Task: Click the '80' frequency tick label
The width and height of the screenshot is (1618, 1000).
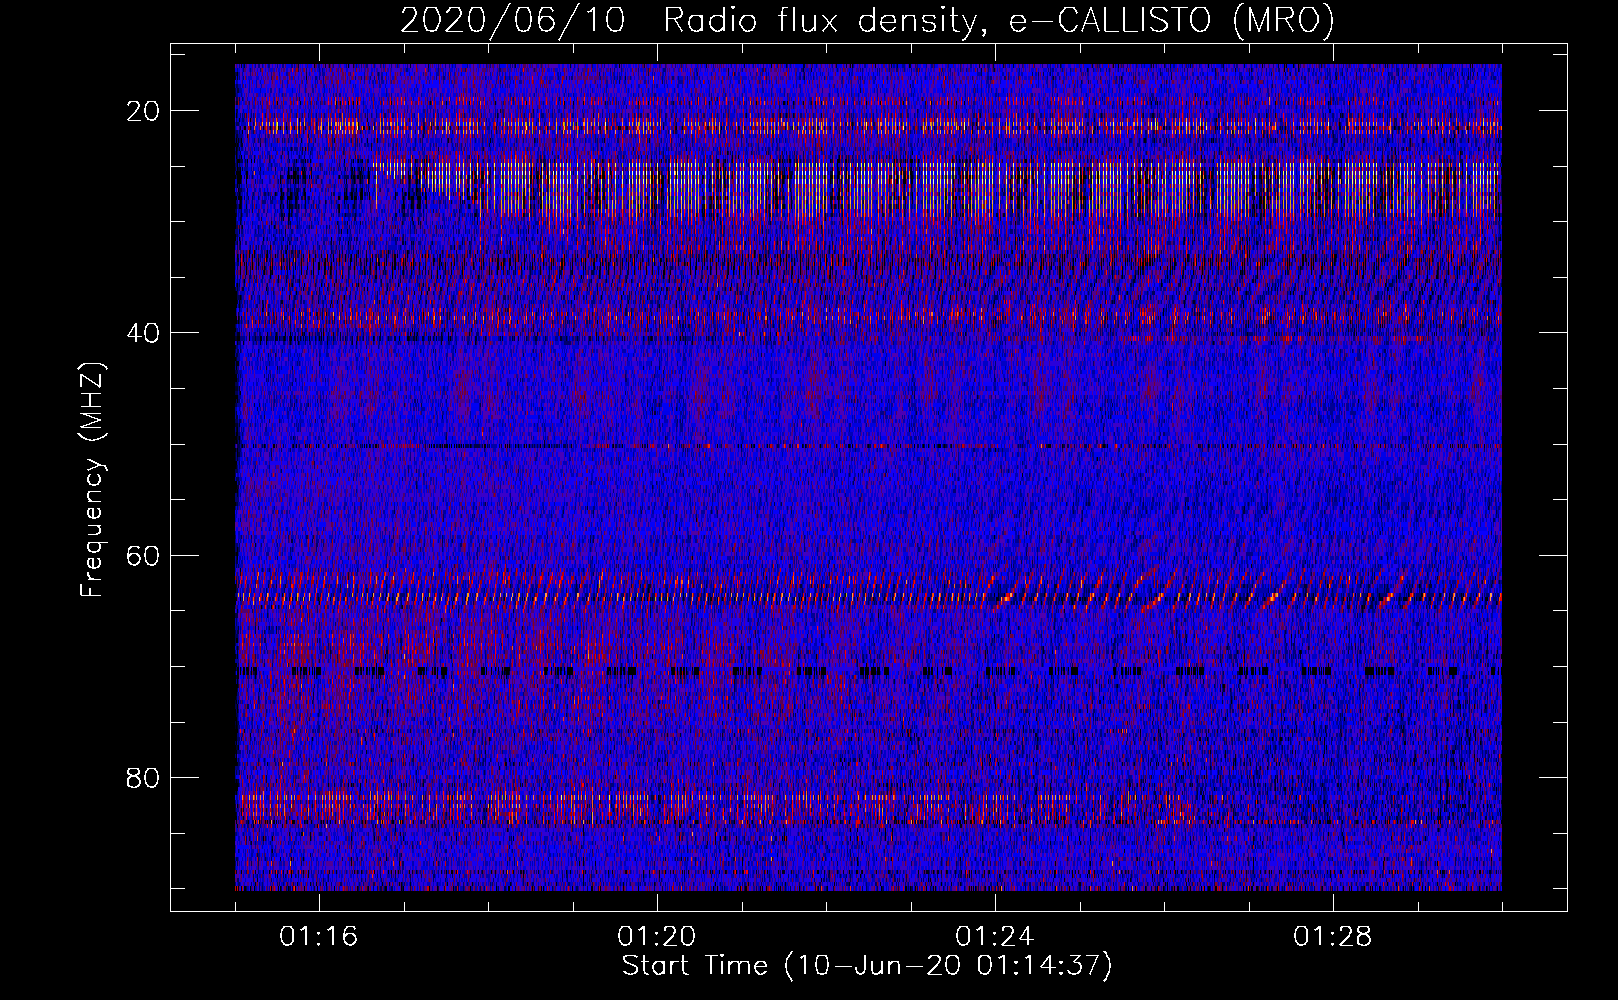Action: tap(144, 777)
